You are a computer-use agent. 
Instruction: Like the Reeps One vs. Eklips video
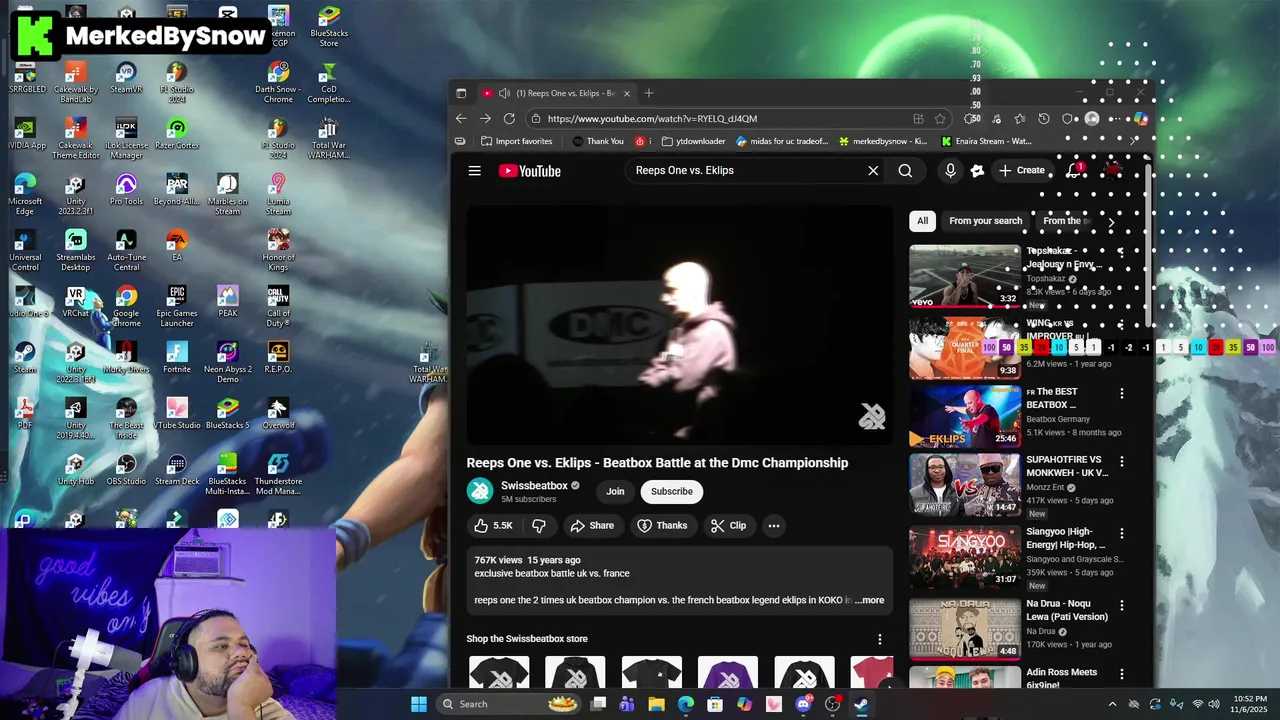tap(493, 526)
